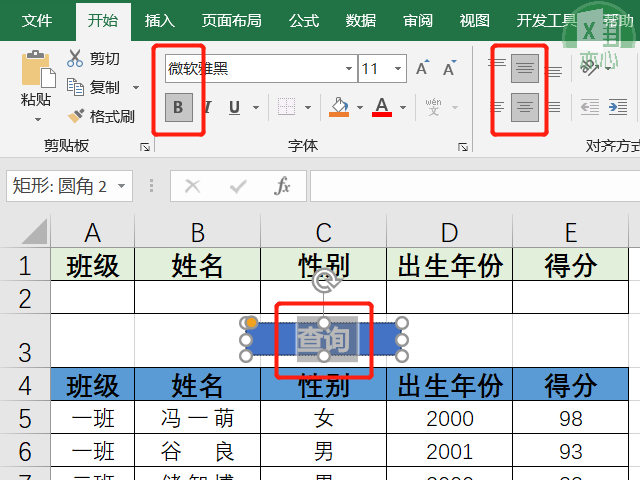Viewport: 640px width, 480px height.
Task: Open fill color dropdown arrow
Action: coord(360,107)
